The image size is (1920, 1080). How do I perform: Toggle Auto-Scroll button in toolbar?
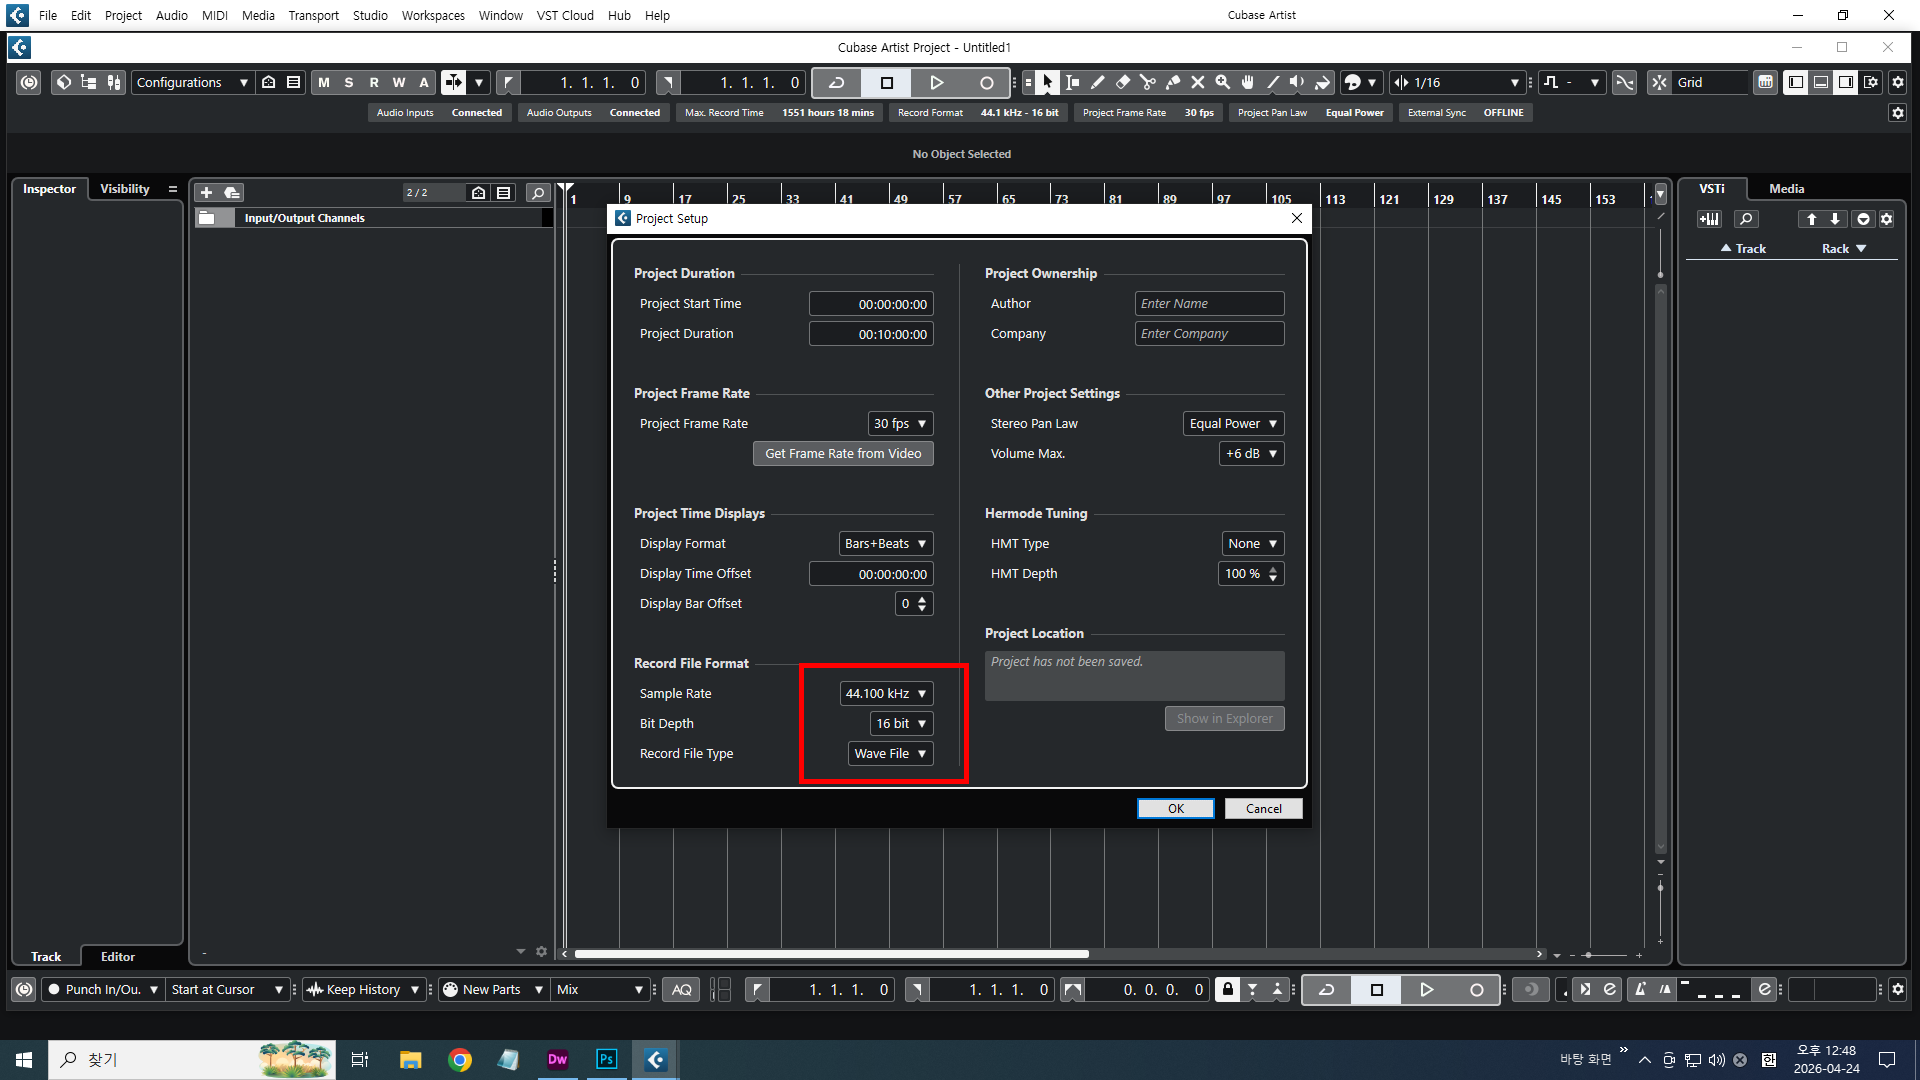click(x=454, y=82)
